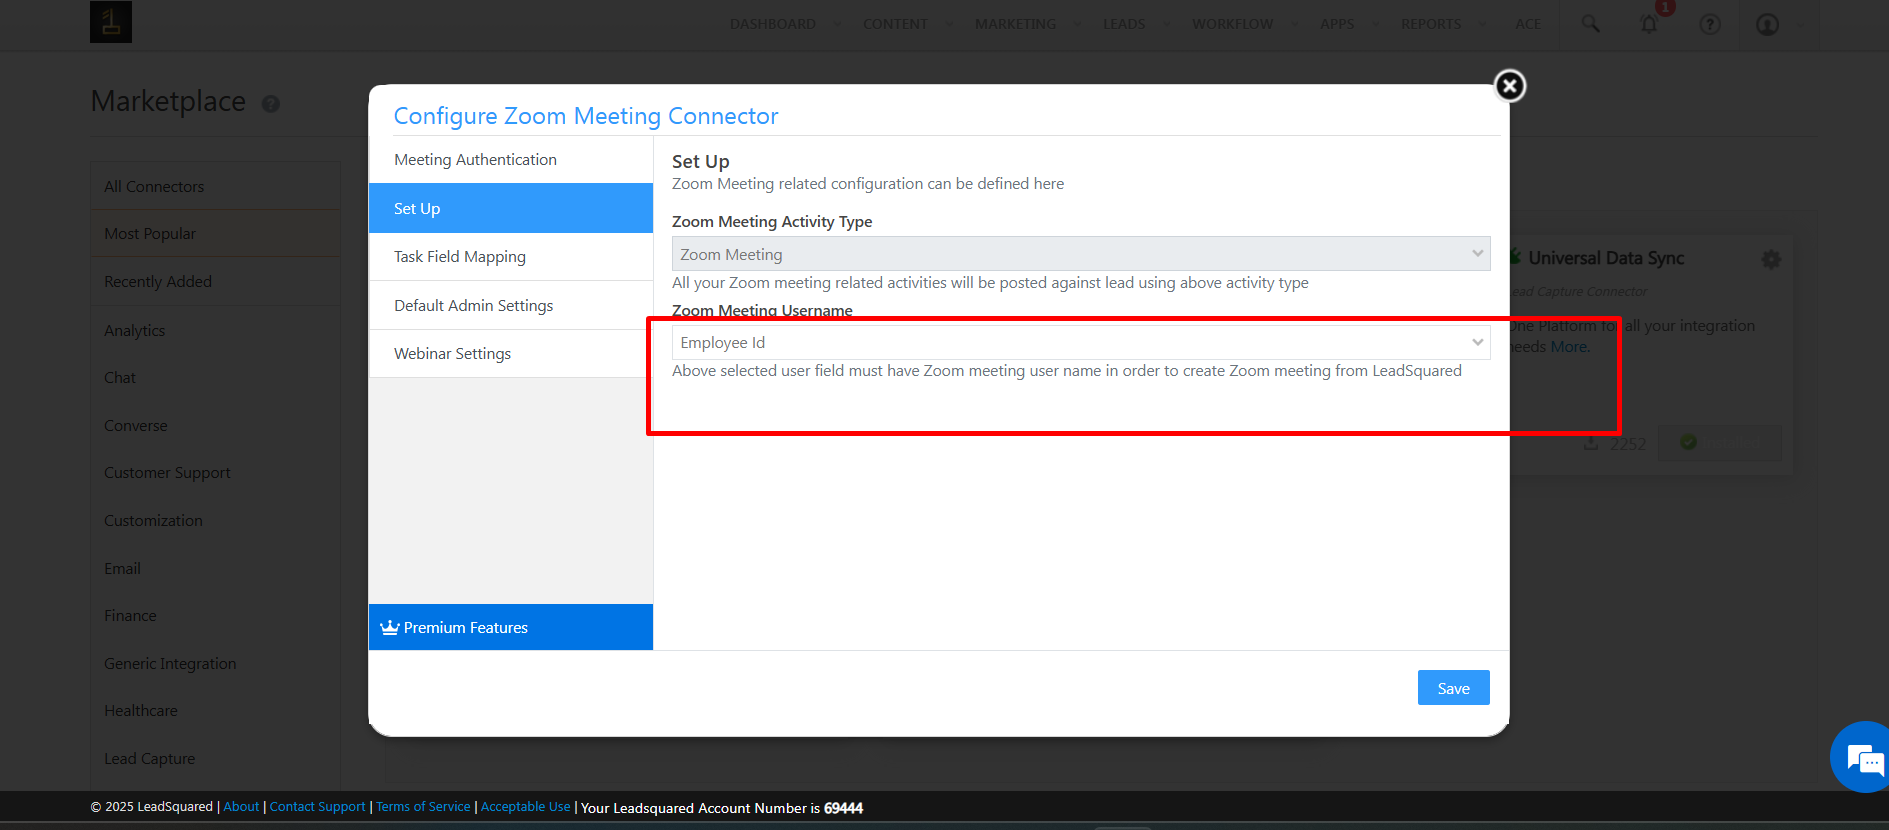
Task: Open the help question mark icon in the top bar
Action: (x=1710, y=24)
